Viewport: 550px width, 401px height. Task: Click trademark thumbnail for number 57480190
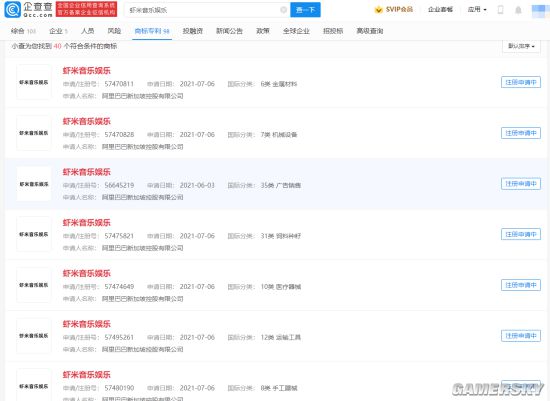pyautogui.click(x=34, y=385)
